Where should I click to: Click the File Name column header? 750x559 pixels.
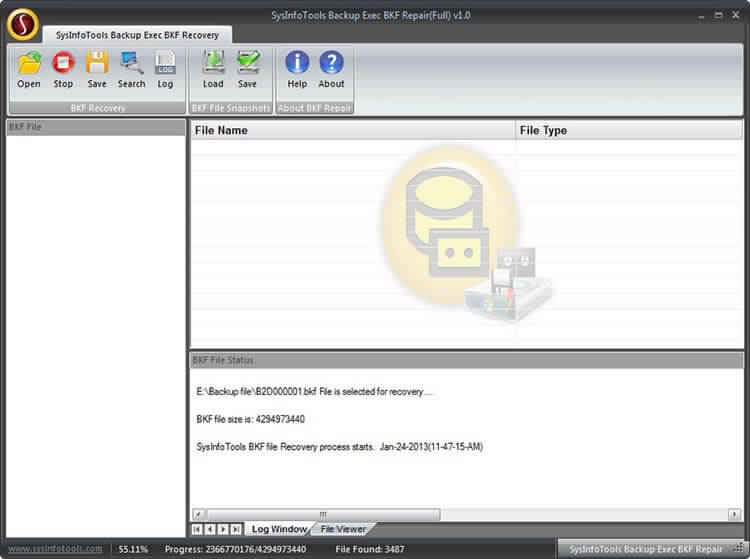tap(353, 131)
